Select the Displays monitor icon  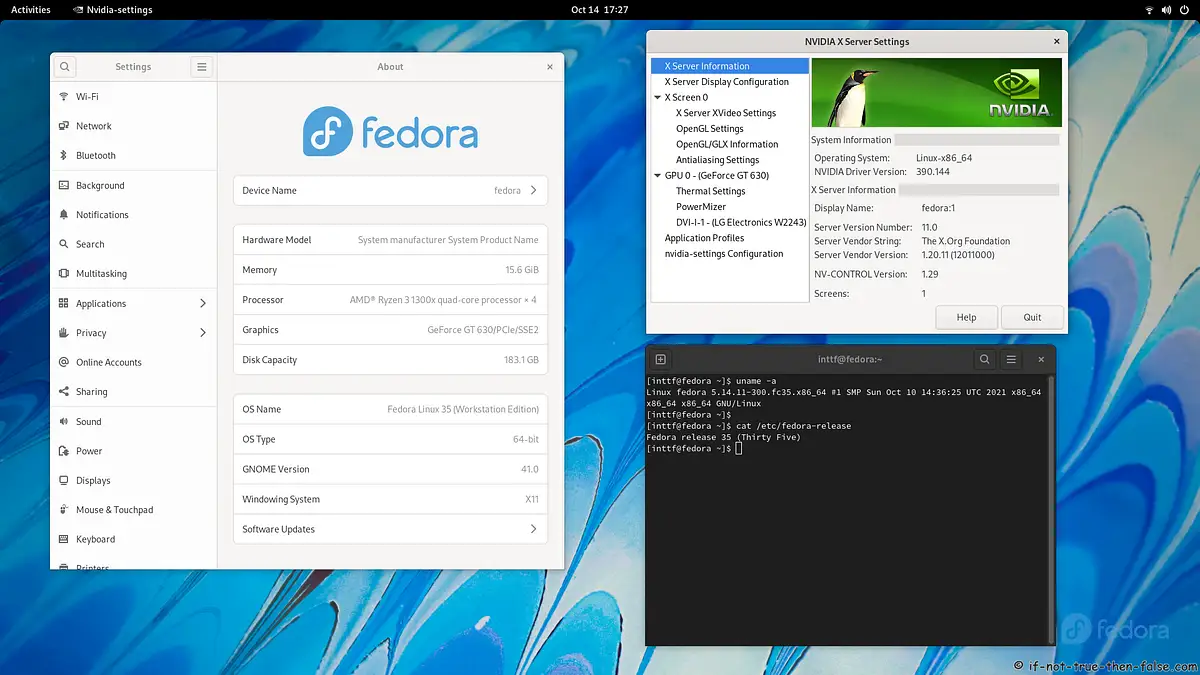click(x=64, y=481)
